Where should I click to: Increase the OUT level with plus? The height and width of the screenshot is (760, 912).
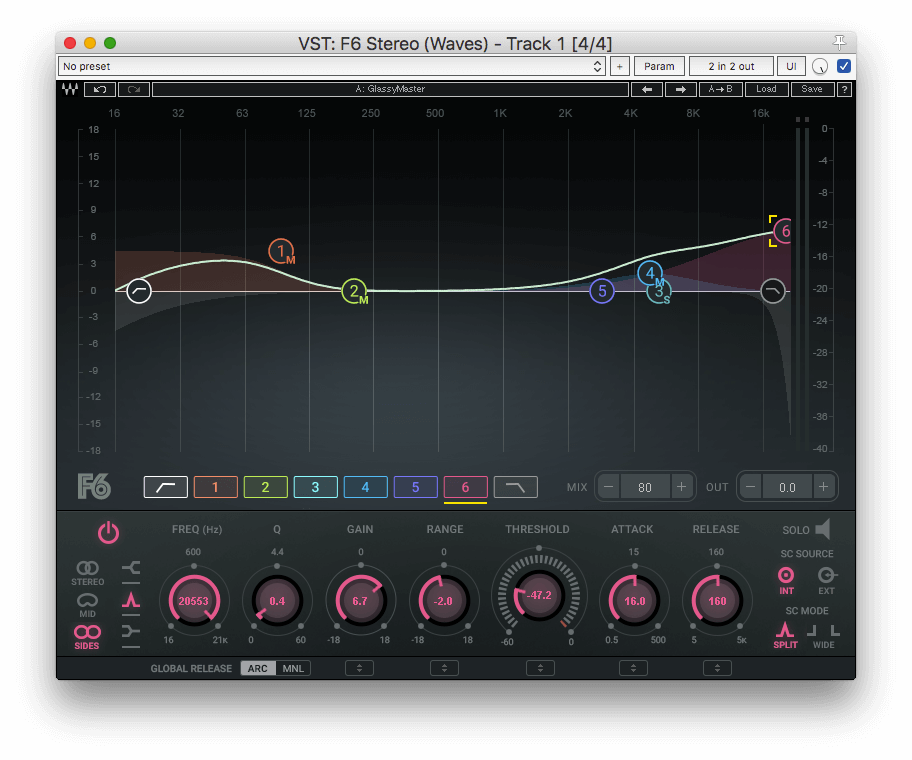click(x=824, y=487)
